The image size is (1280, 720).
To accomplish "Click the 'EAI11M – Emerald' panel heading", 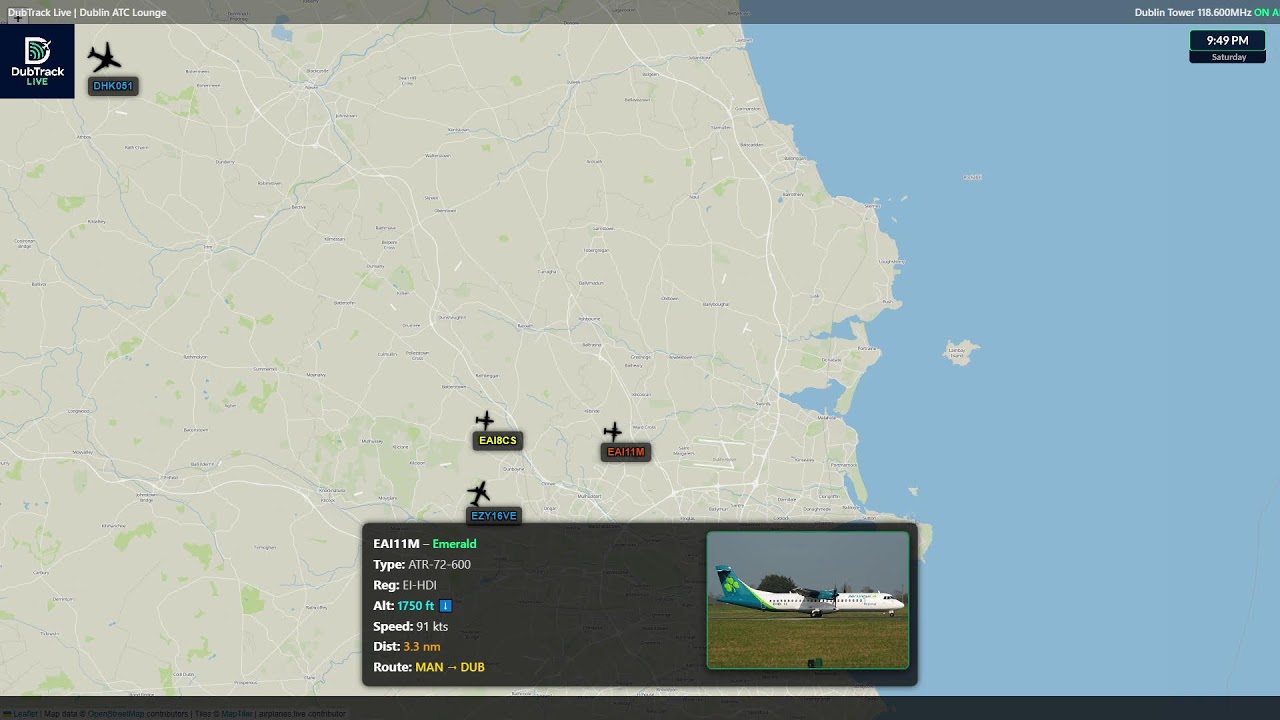I will click(x=425, y=544).
